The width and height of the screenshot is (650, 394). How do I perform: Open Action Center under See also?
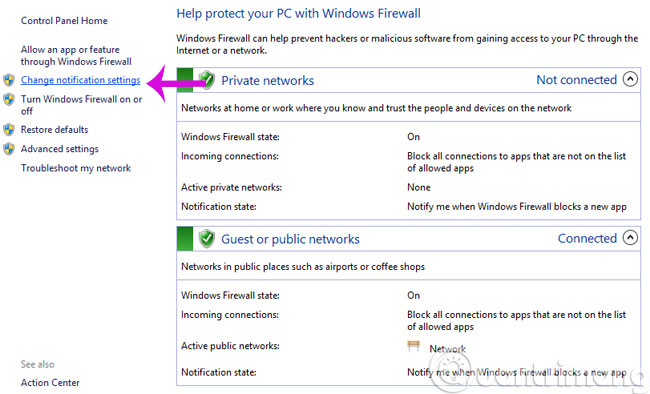[x=50, y=382]
